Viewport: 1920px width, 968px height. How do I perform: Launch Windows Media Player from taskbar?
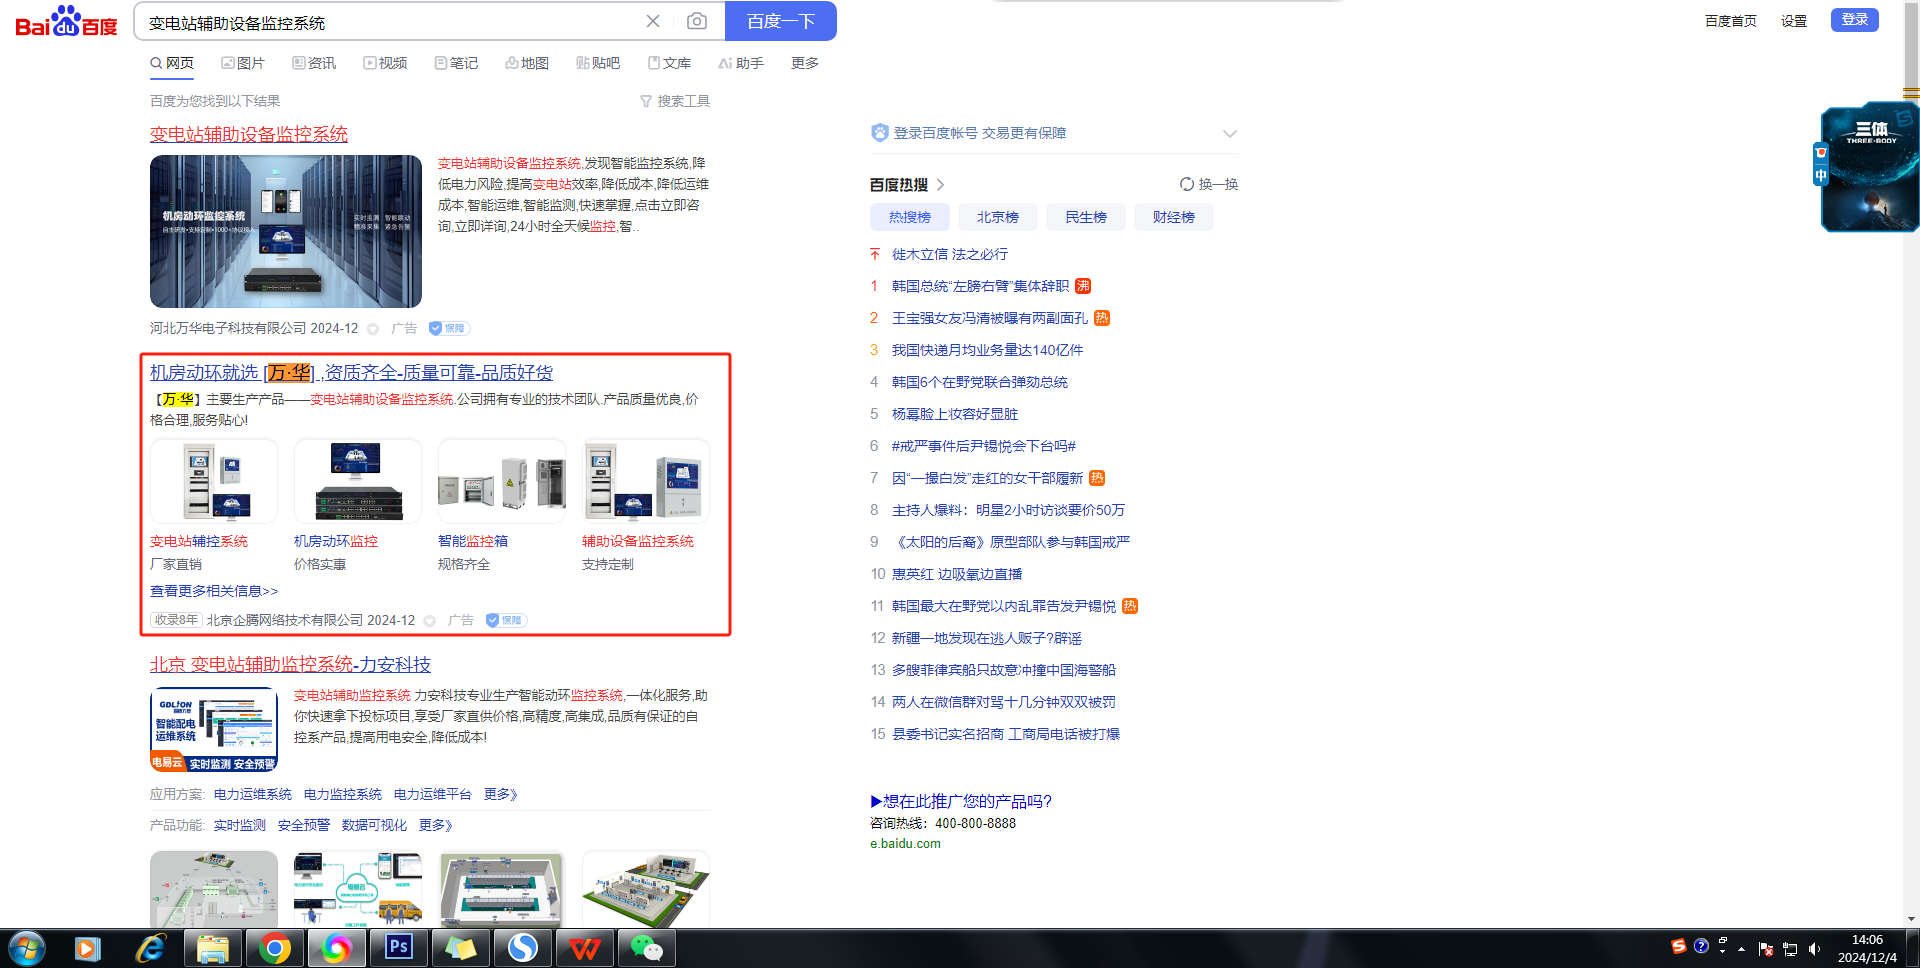88,948
